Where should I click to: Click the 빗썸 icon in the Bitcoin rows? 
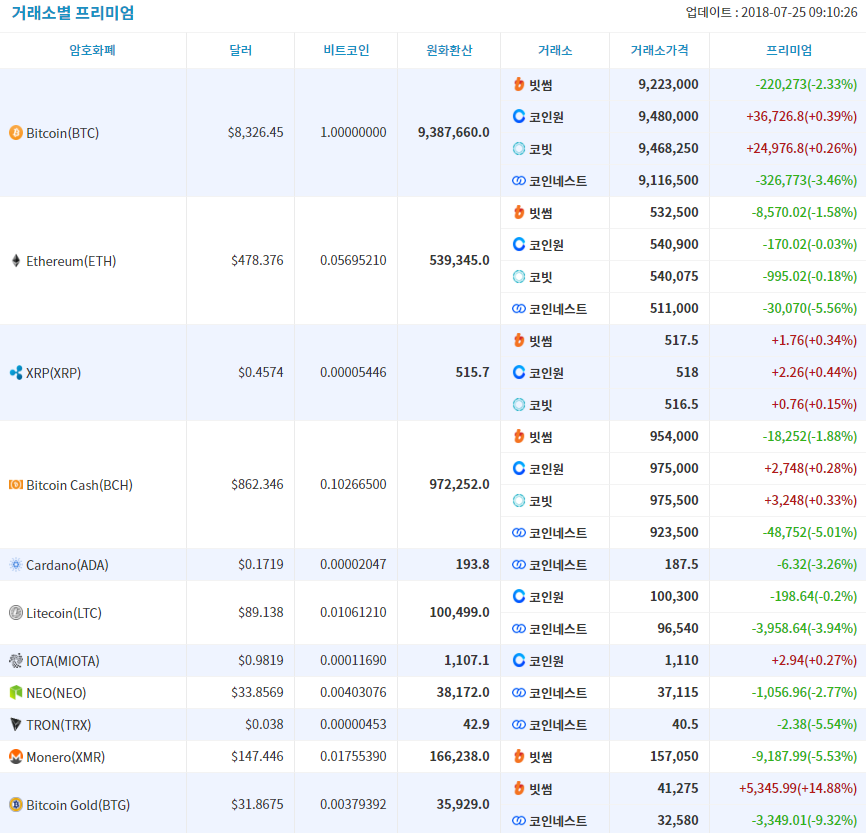coord(519,85)
